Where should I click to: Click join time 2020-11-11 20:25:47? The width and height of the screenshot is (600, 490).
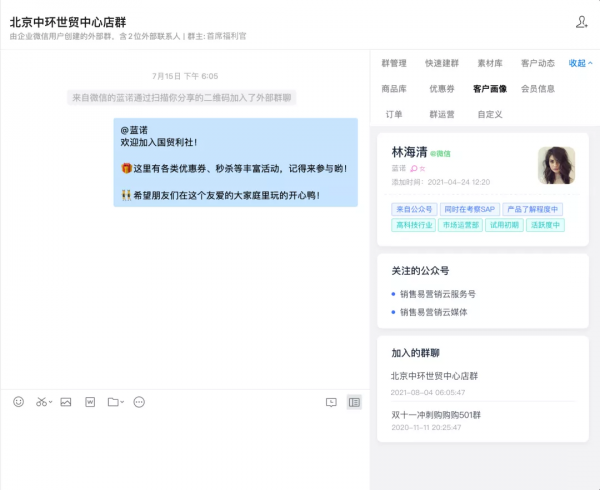pos(426,428)
